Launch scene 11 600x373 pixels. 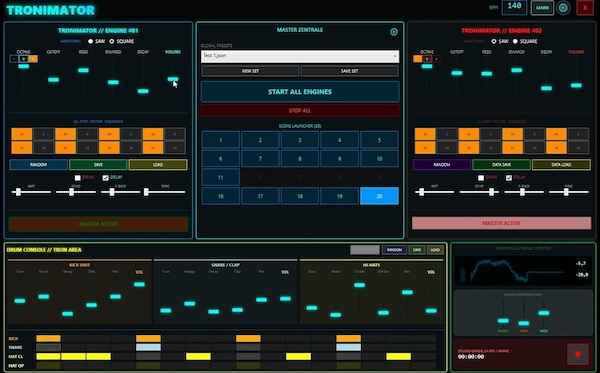tap(220, 178)
